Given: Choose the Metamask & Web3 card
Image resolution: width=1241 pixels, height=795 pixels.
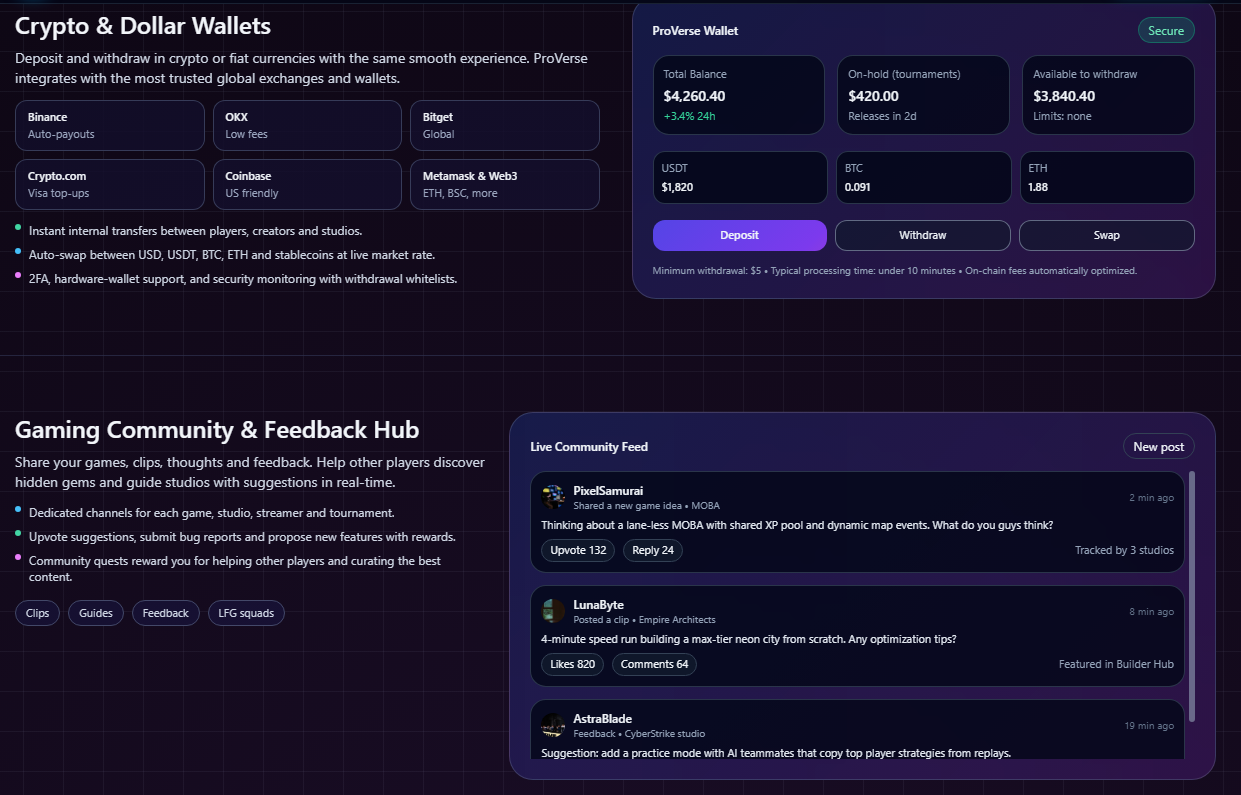Looking at the screenshot, I should tap(504, 184).
